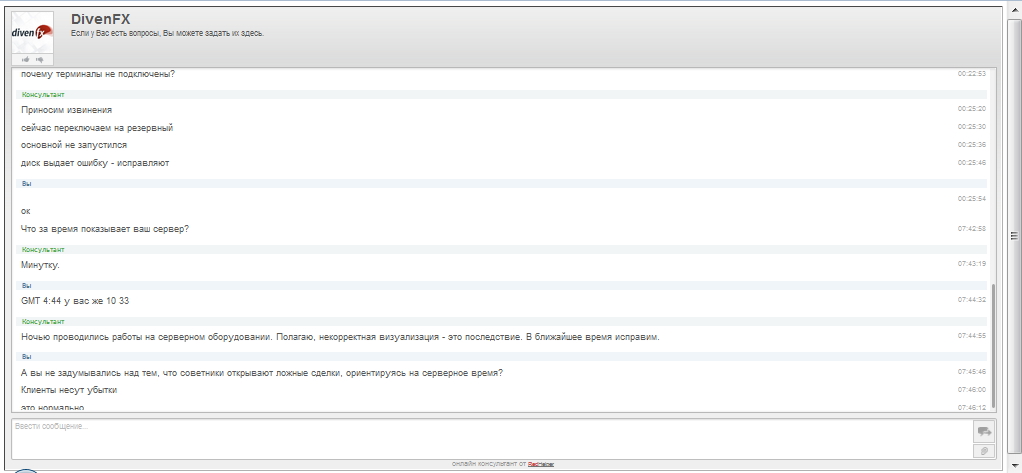Select the "это нормально" message
This screenshot has width=1022, height=473.
coord(53,407)
